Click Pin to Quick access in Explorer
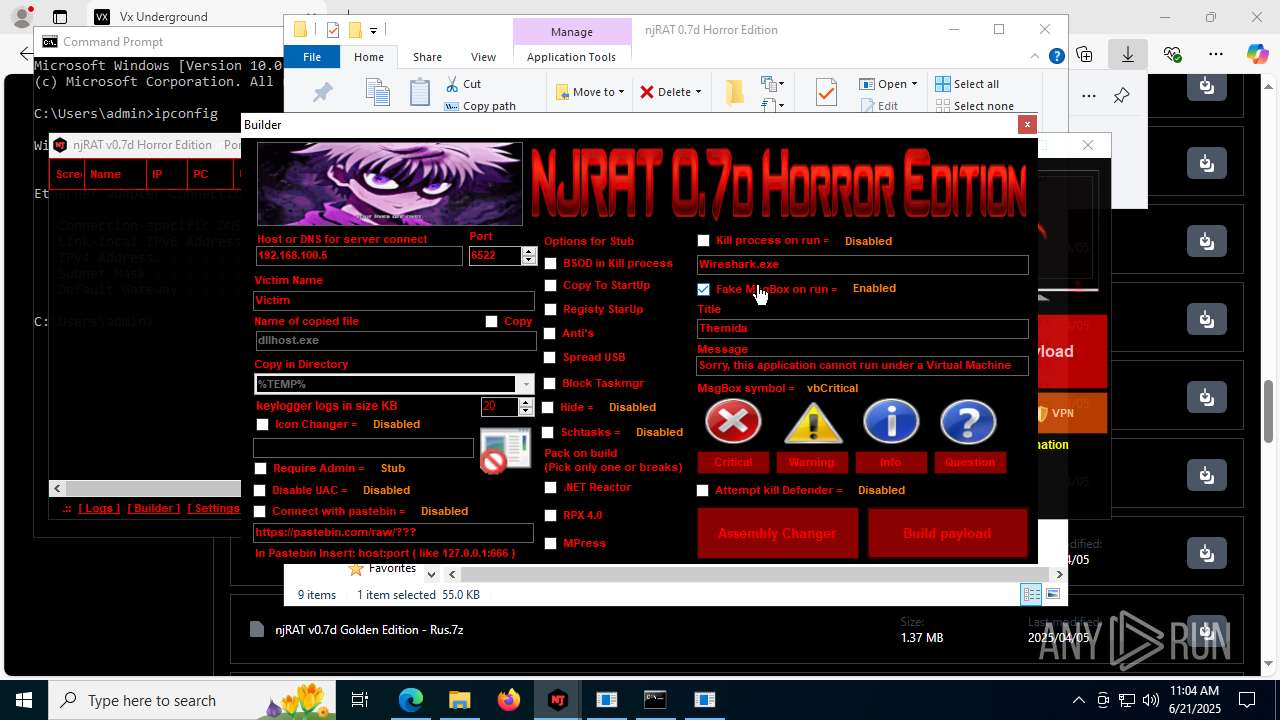 [322, 93]
